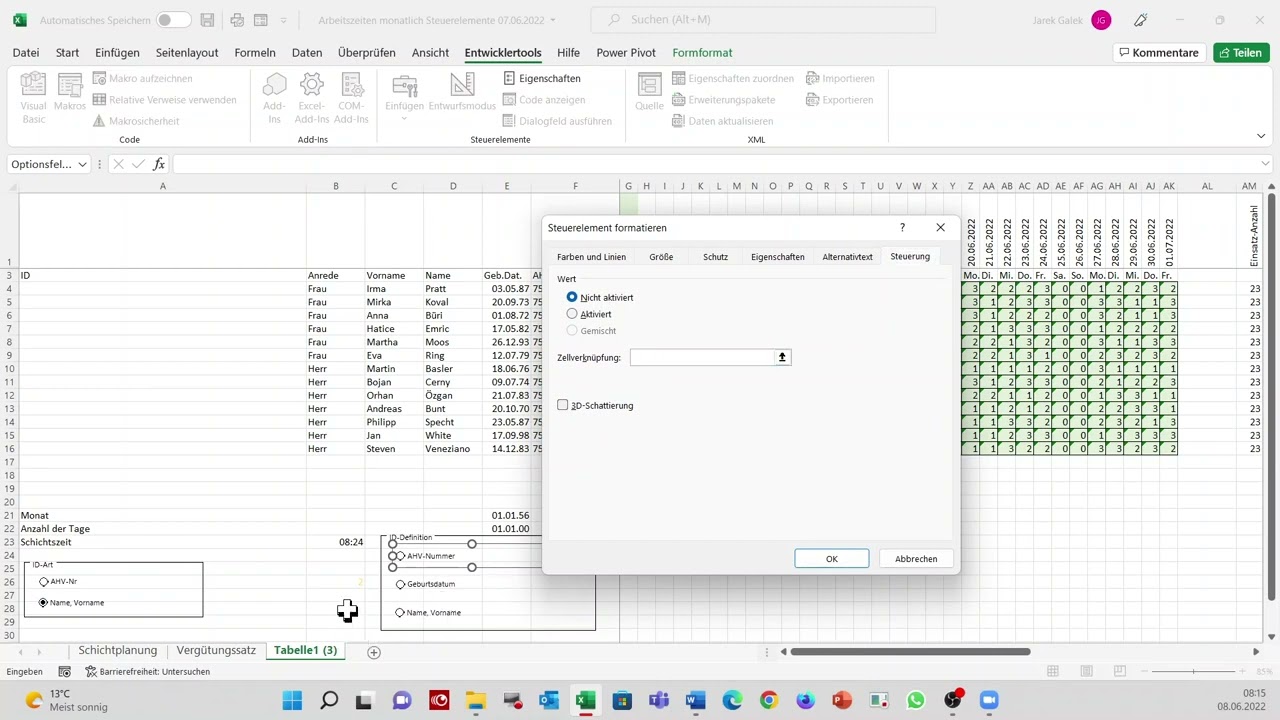The height and width of the screenshot is (720, 1280).
Task: Click Dialogfeld ausführen in ribbon
Action: (557, 121)
